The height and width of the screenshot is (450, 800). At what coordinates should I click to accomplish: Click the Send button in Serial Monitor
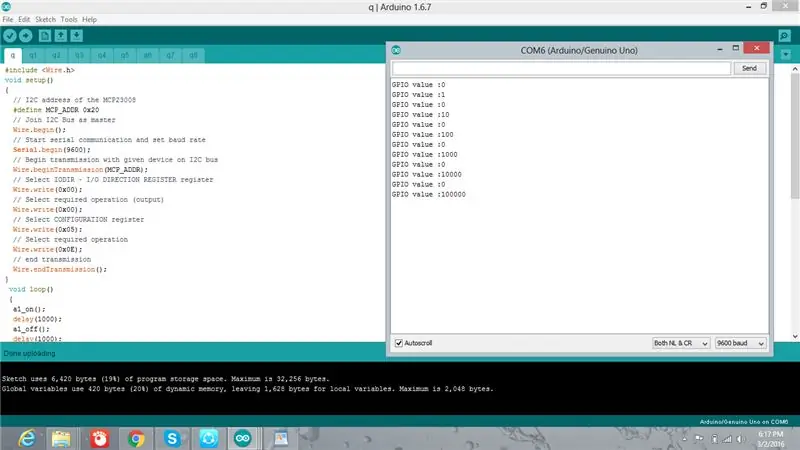[749, 68]
